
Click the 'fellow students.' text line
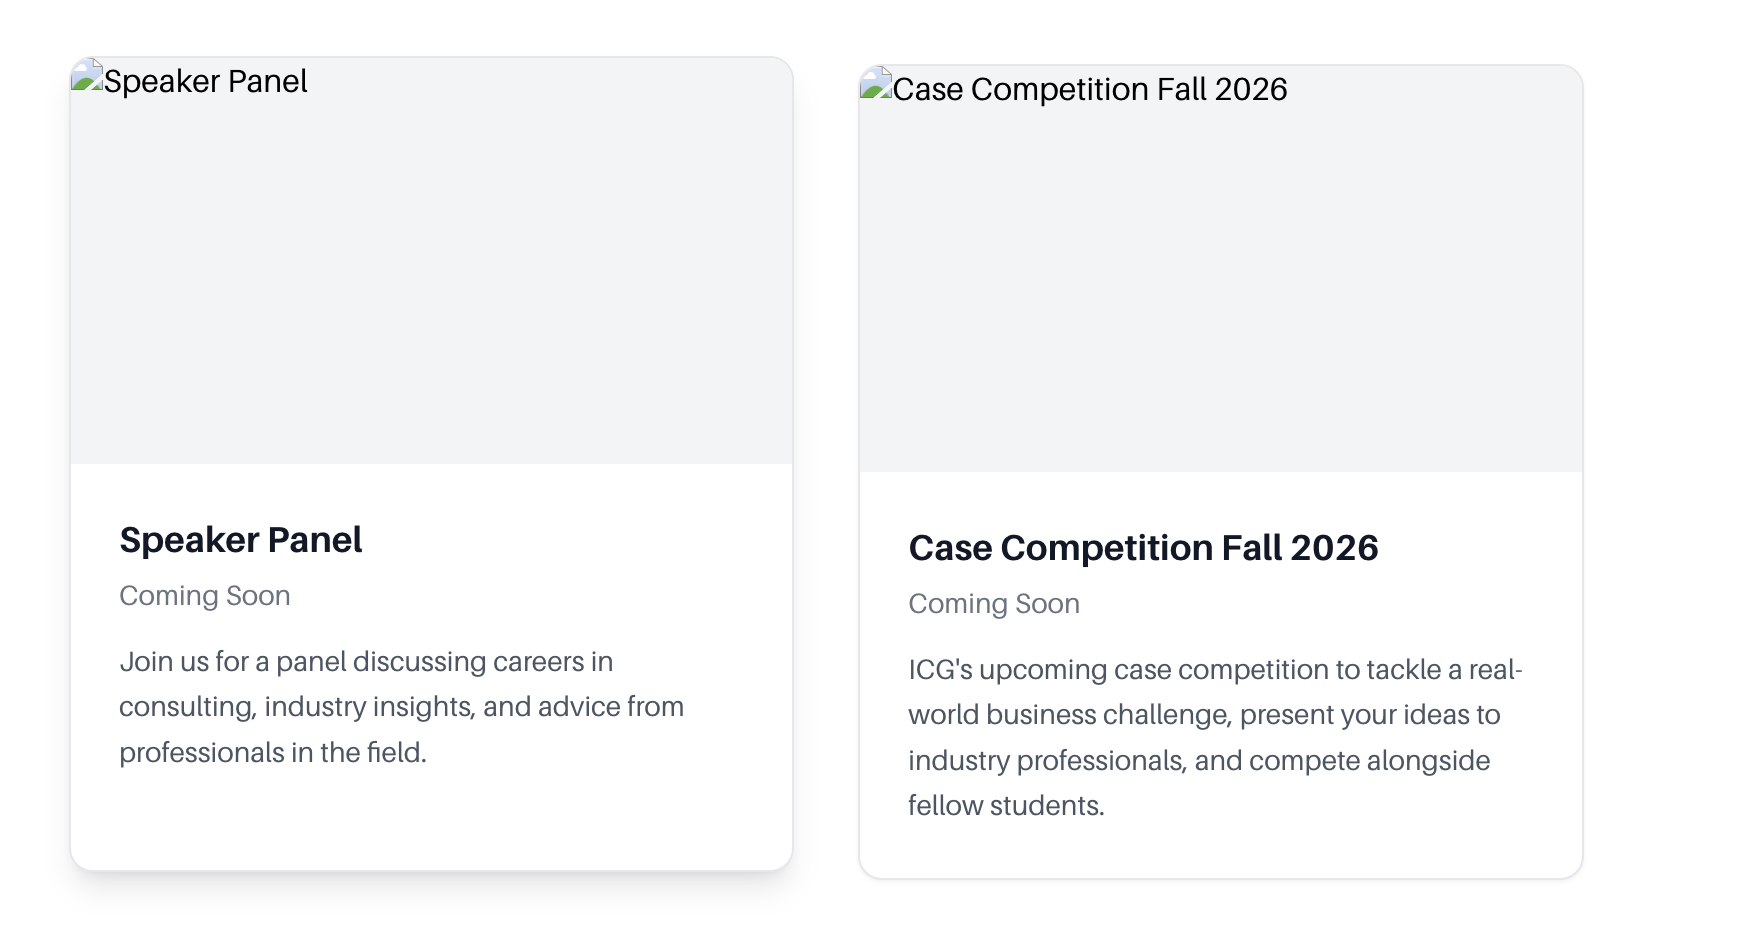pos(1006,806)
